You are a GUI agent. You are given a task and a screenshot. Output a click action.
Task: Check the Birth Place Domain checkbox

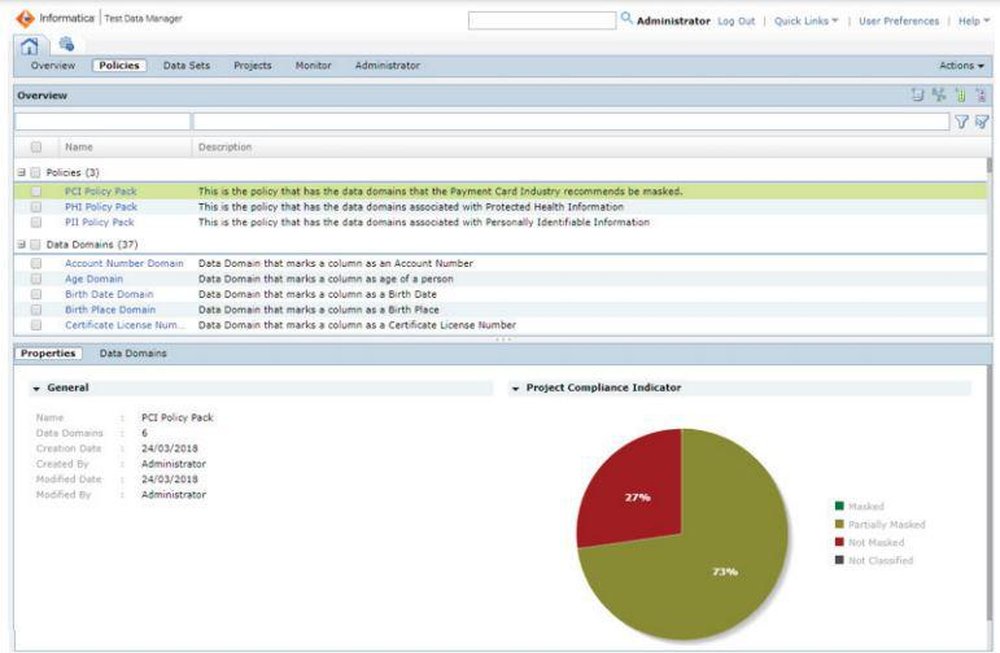[36, 309]
